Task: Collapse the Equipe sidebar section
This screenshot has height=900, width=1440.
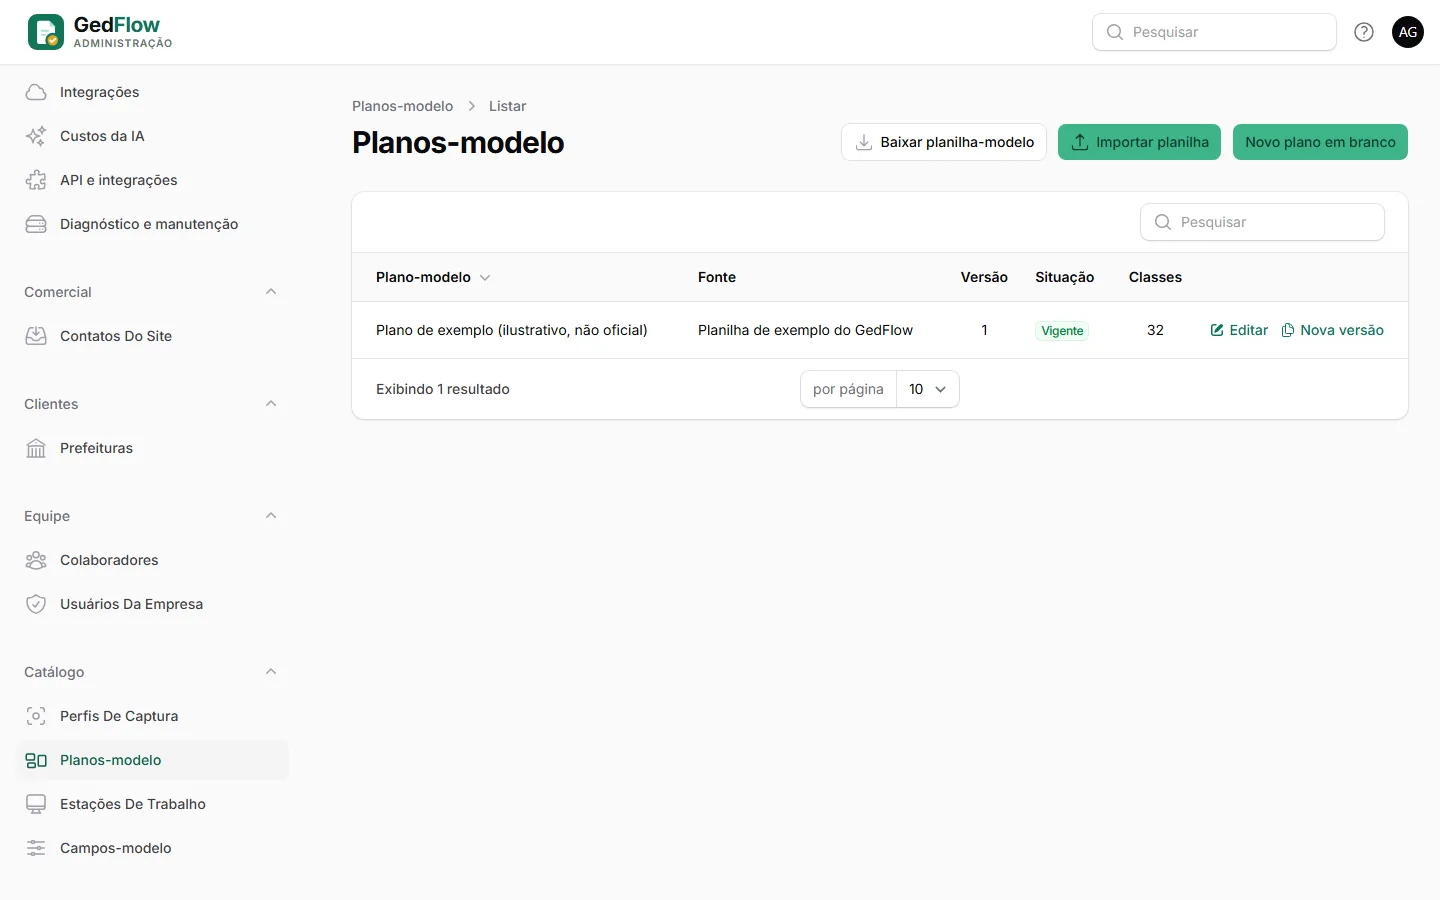Action: (x=271, y=516)
